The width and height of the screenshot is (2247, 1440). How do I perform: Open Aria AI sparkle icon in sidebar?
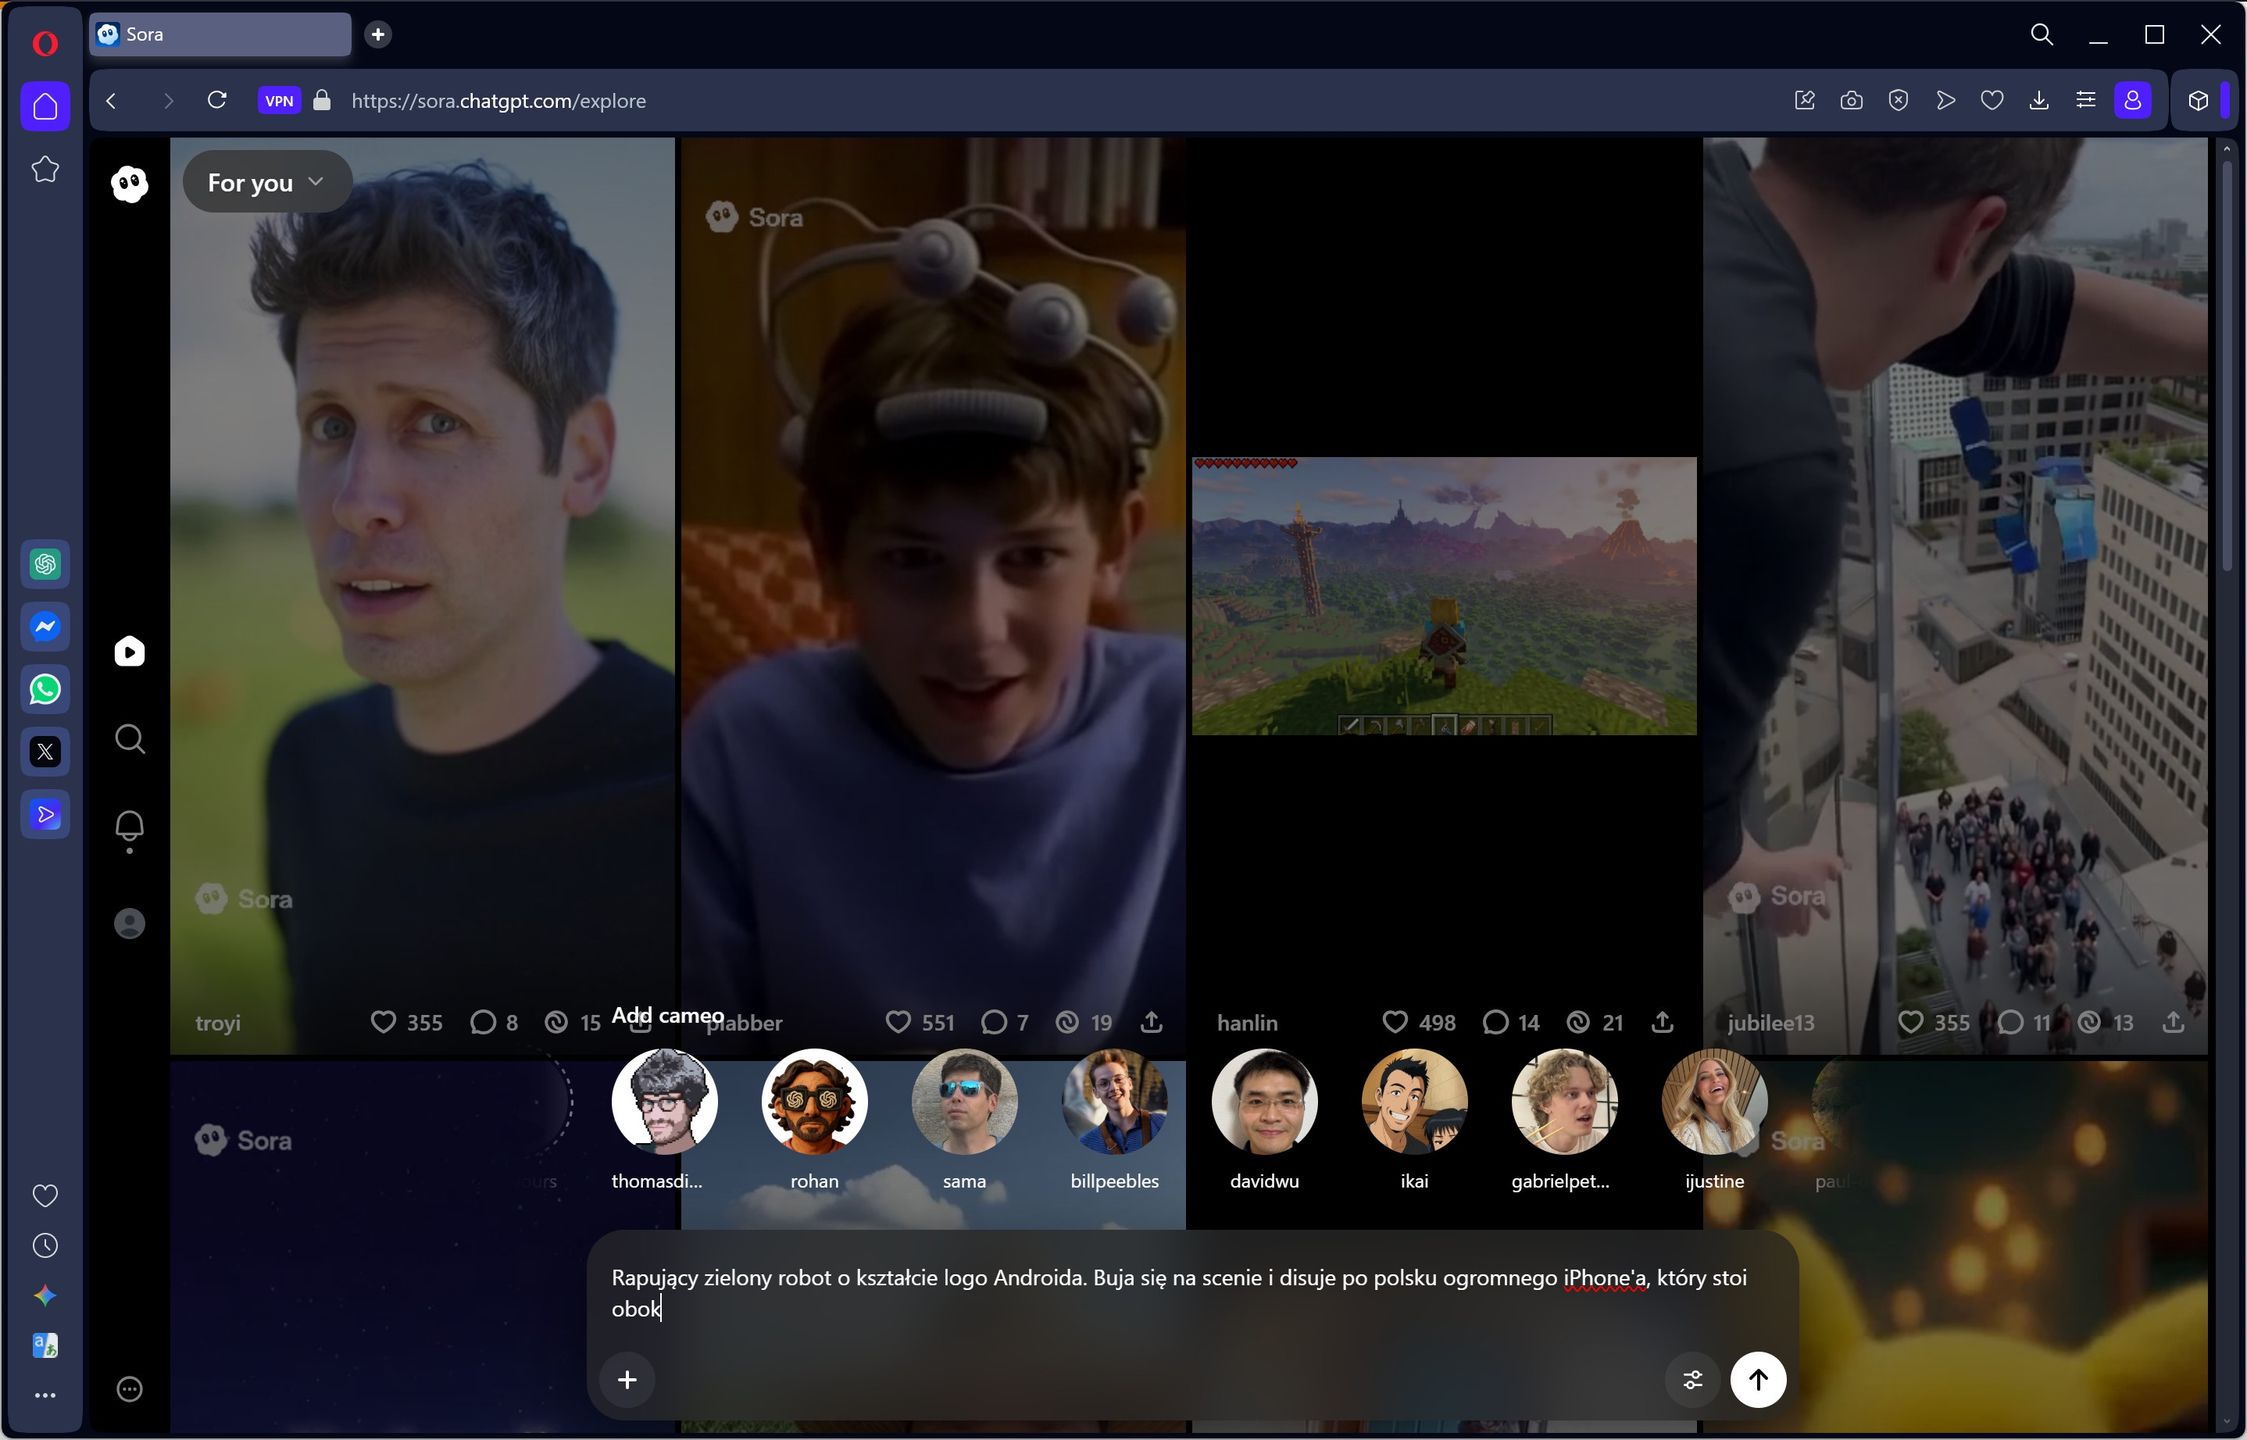[45, 1296]
